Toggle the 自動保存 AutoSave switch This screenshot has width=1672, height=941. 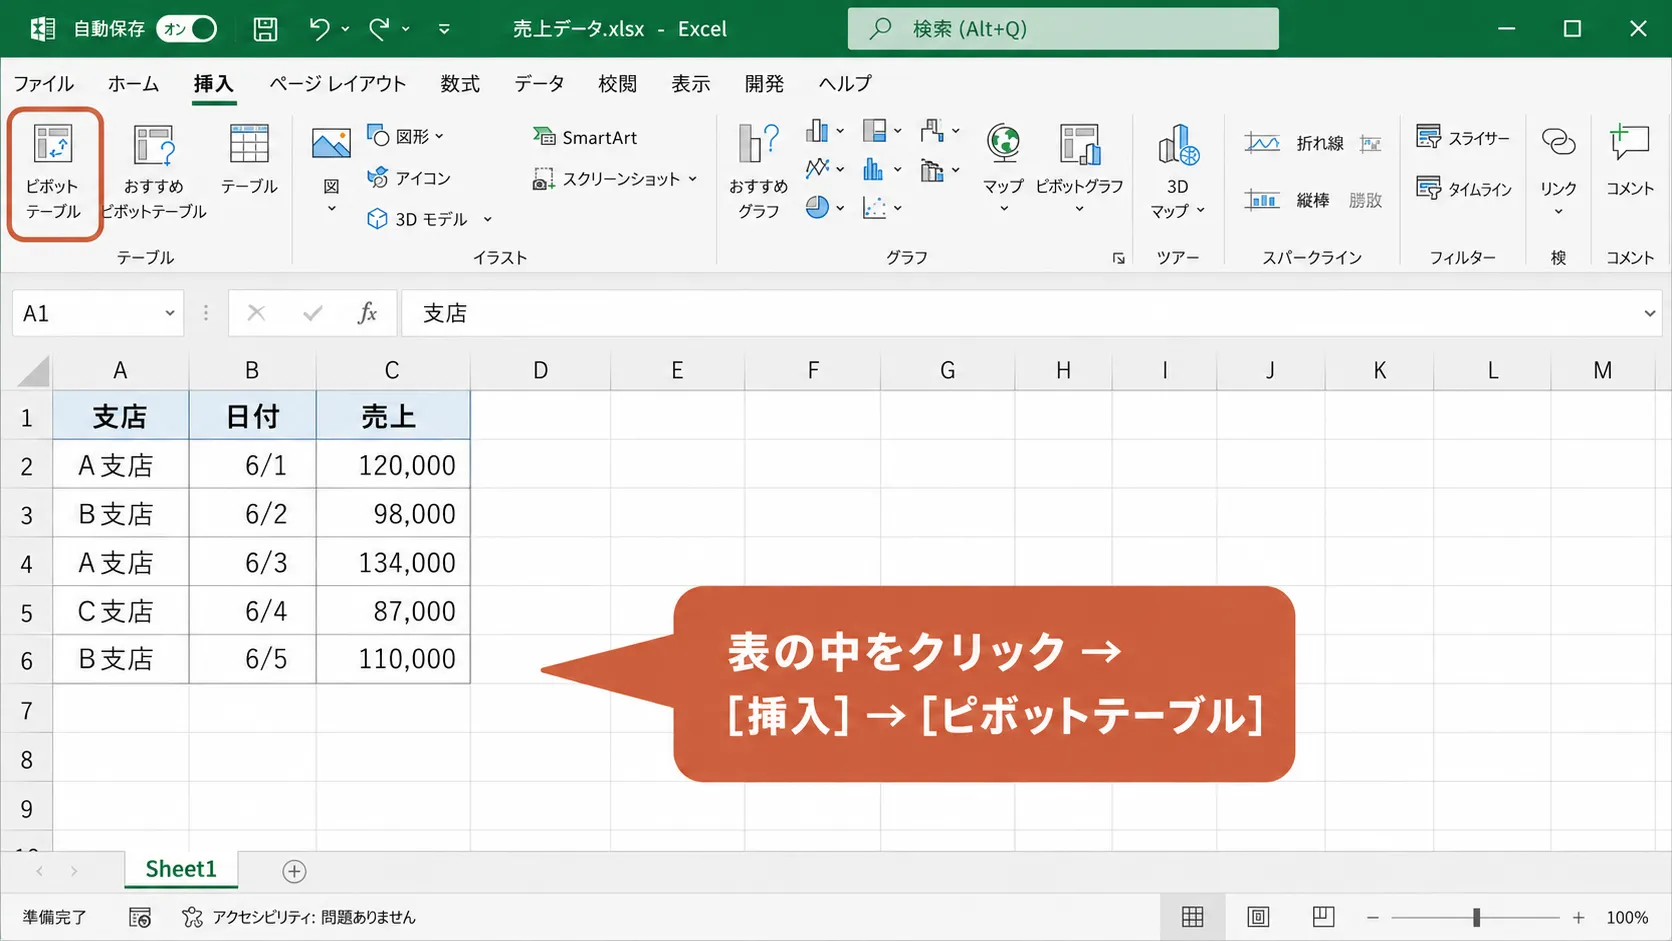[x=187, y=29]
